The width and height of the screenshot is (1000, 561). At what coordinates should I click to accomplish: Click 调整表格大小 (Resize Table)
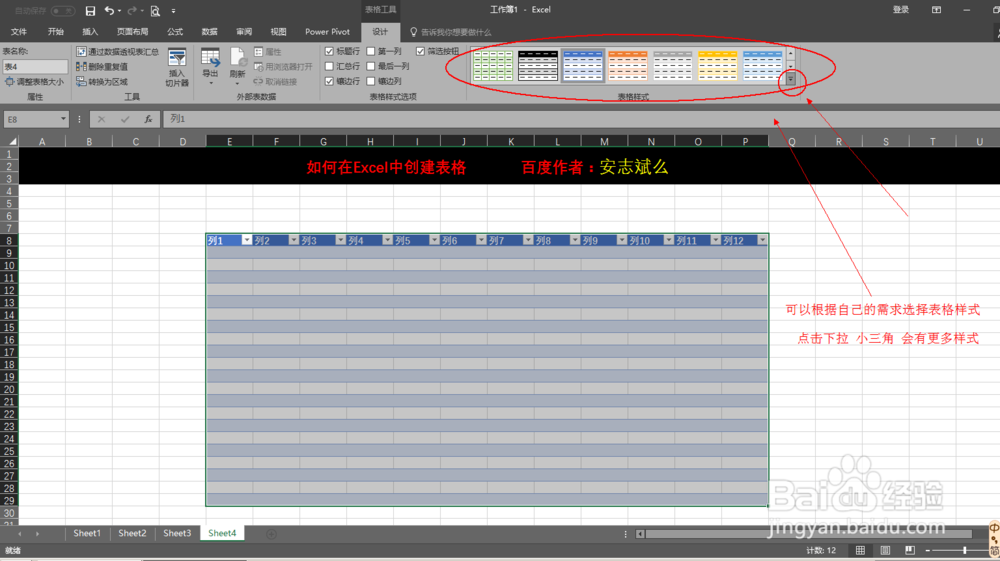(x=35, y=82)
